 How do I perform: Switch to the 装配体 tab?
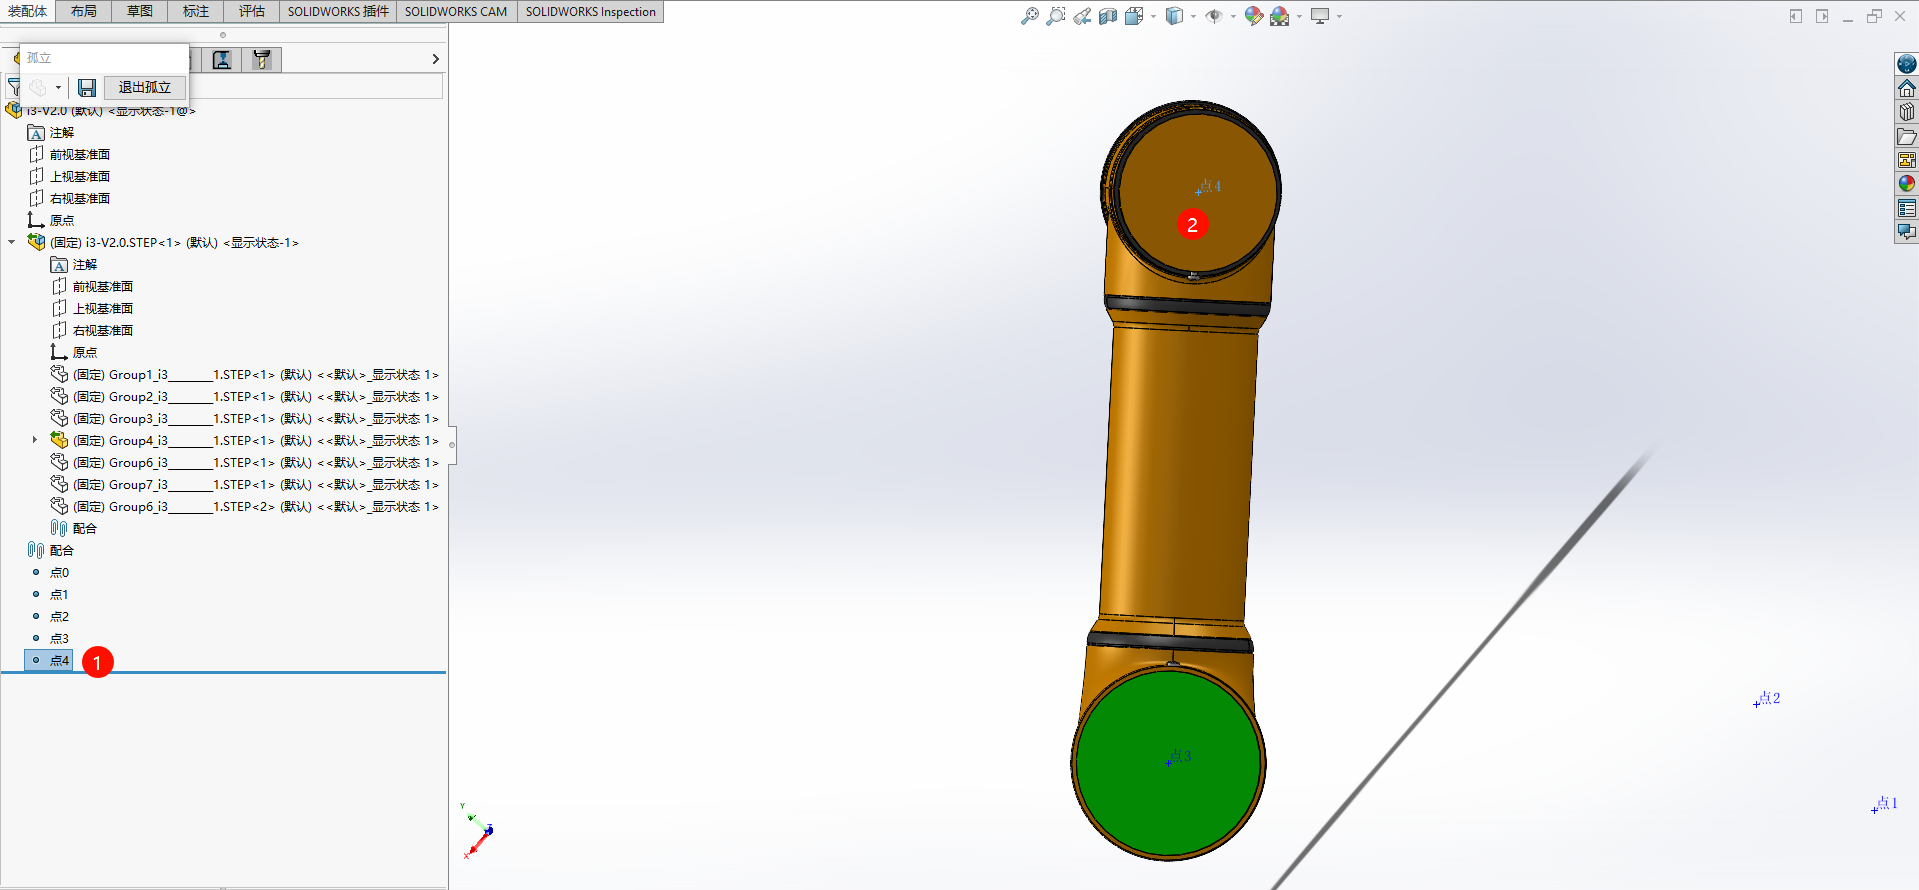28,11
